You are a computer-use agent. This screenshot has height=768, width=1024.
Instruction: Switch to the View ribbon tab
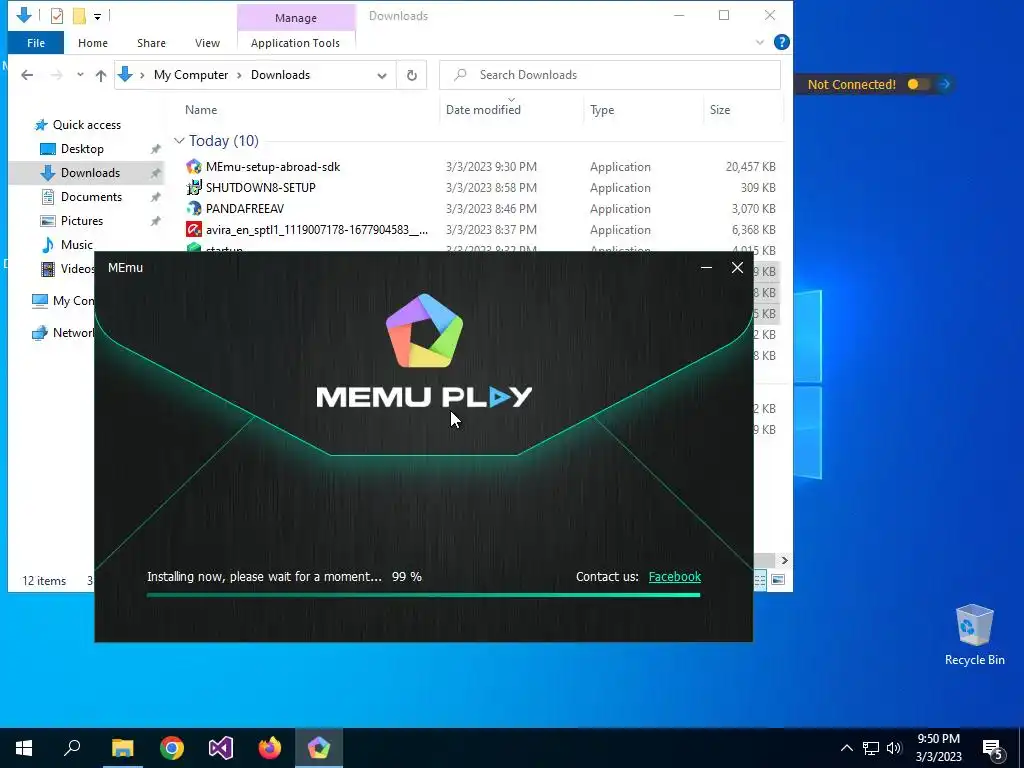point(207,43)
